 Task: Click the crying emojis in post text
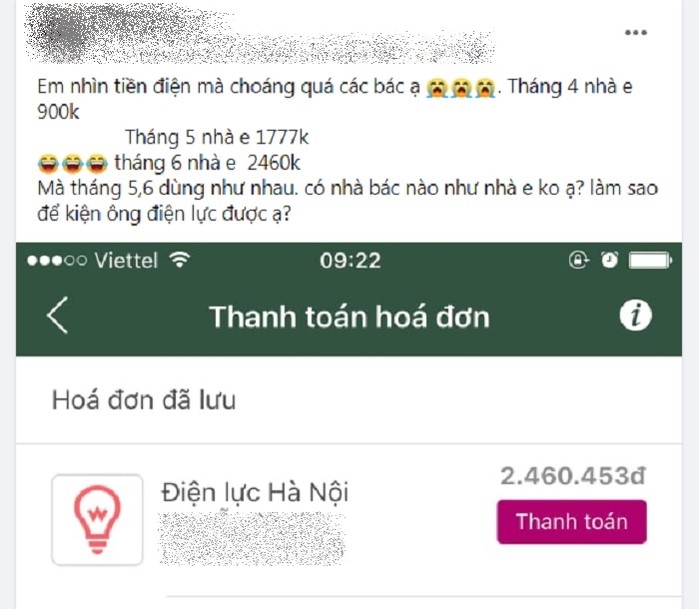click(461, 87)
